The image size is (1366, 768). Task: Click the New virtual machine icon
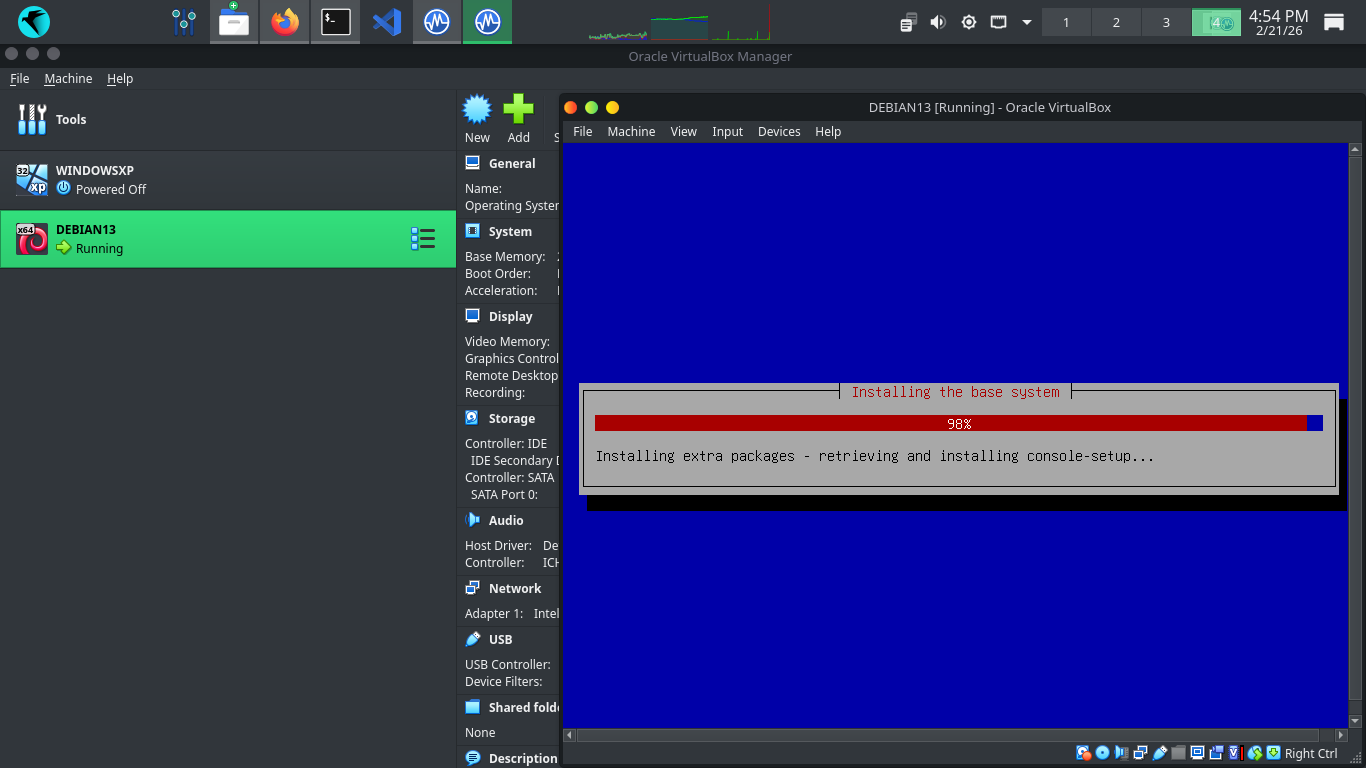tap(477, 110)
